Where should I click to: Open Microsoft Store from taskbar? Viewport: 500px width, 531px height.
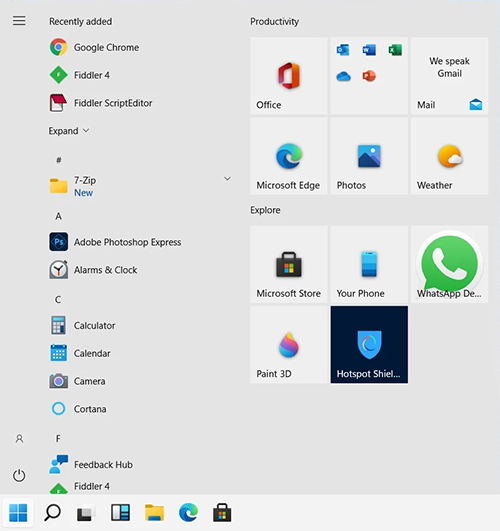(x=222, y=513)
